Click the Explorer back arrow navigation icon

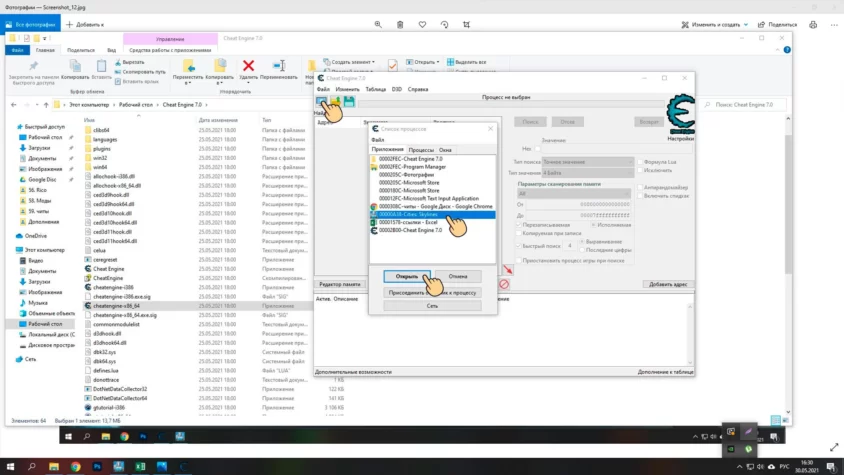14,104
